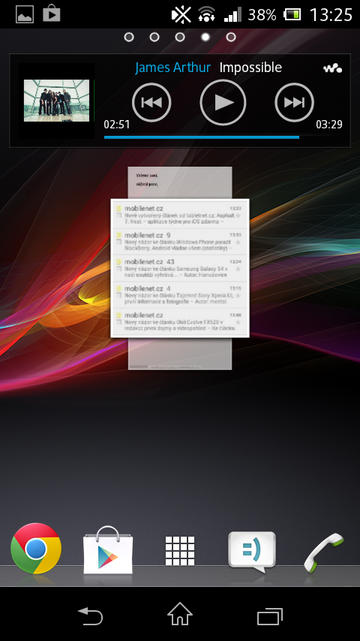Open the Messaging app with smiley bubble
Viewport: 360px width, 641px height.
[x=252, y=551]
